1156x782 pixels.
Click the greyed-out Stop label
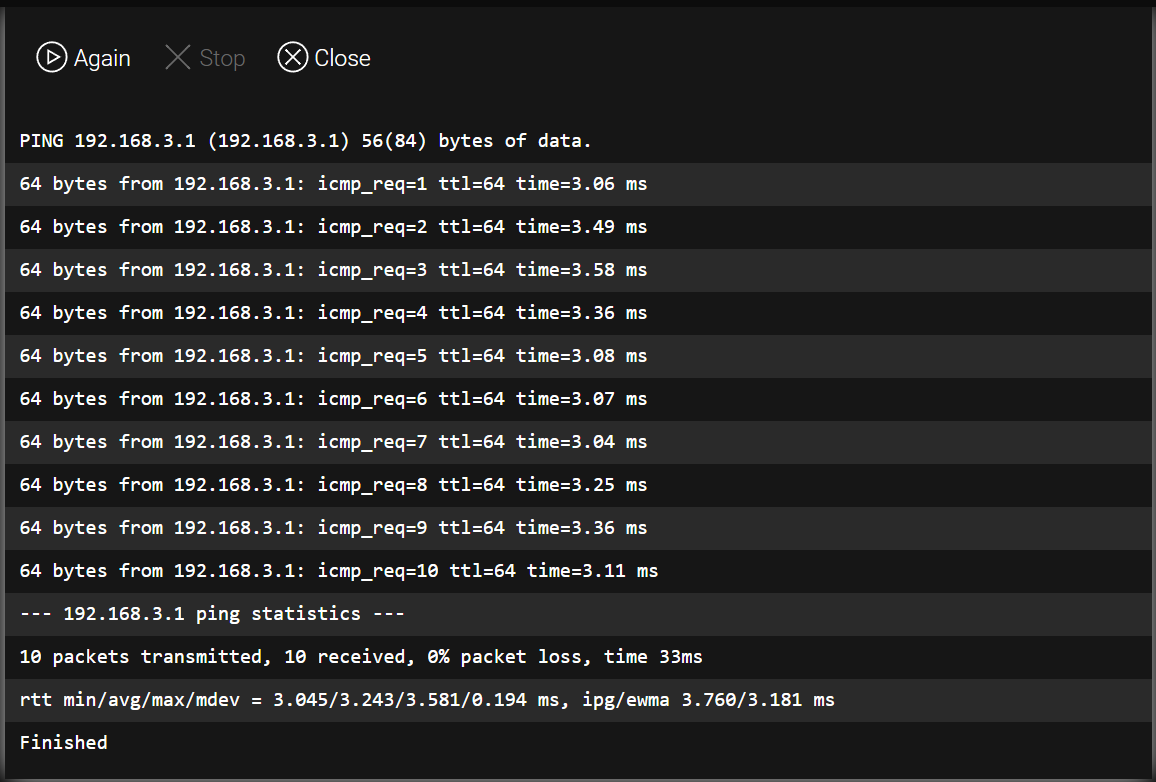222,58
